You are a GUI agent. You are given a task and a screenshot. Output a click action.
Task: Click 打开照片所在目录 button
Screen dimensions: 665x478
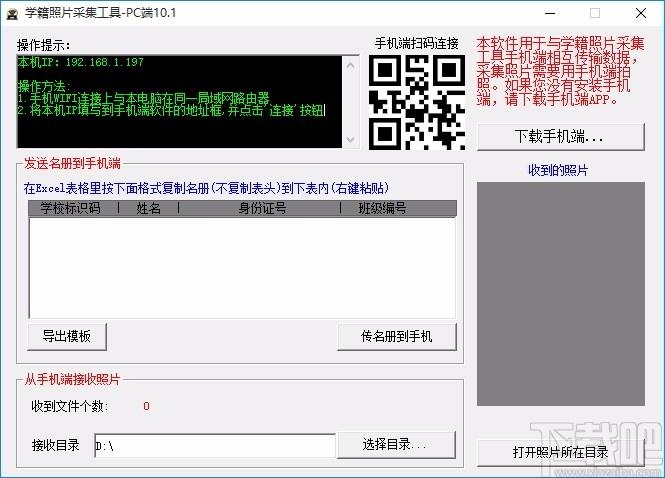[x=560, y=452]
